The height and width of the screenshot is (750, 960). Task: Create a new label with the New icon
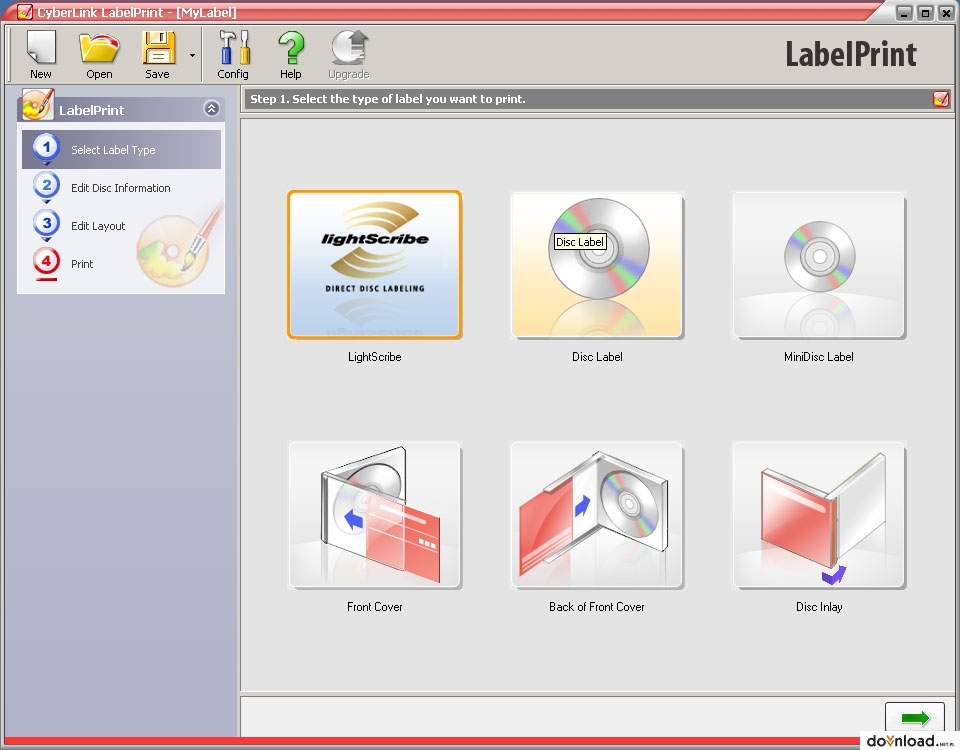click(41, 55)
